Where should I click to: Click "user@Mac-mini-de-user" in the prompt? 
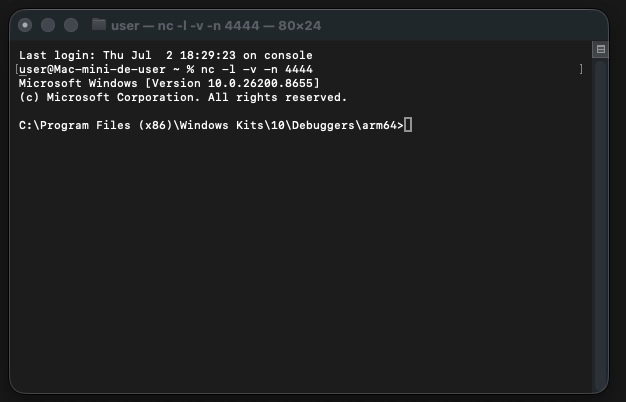tap(92, 69)
